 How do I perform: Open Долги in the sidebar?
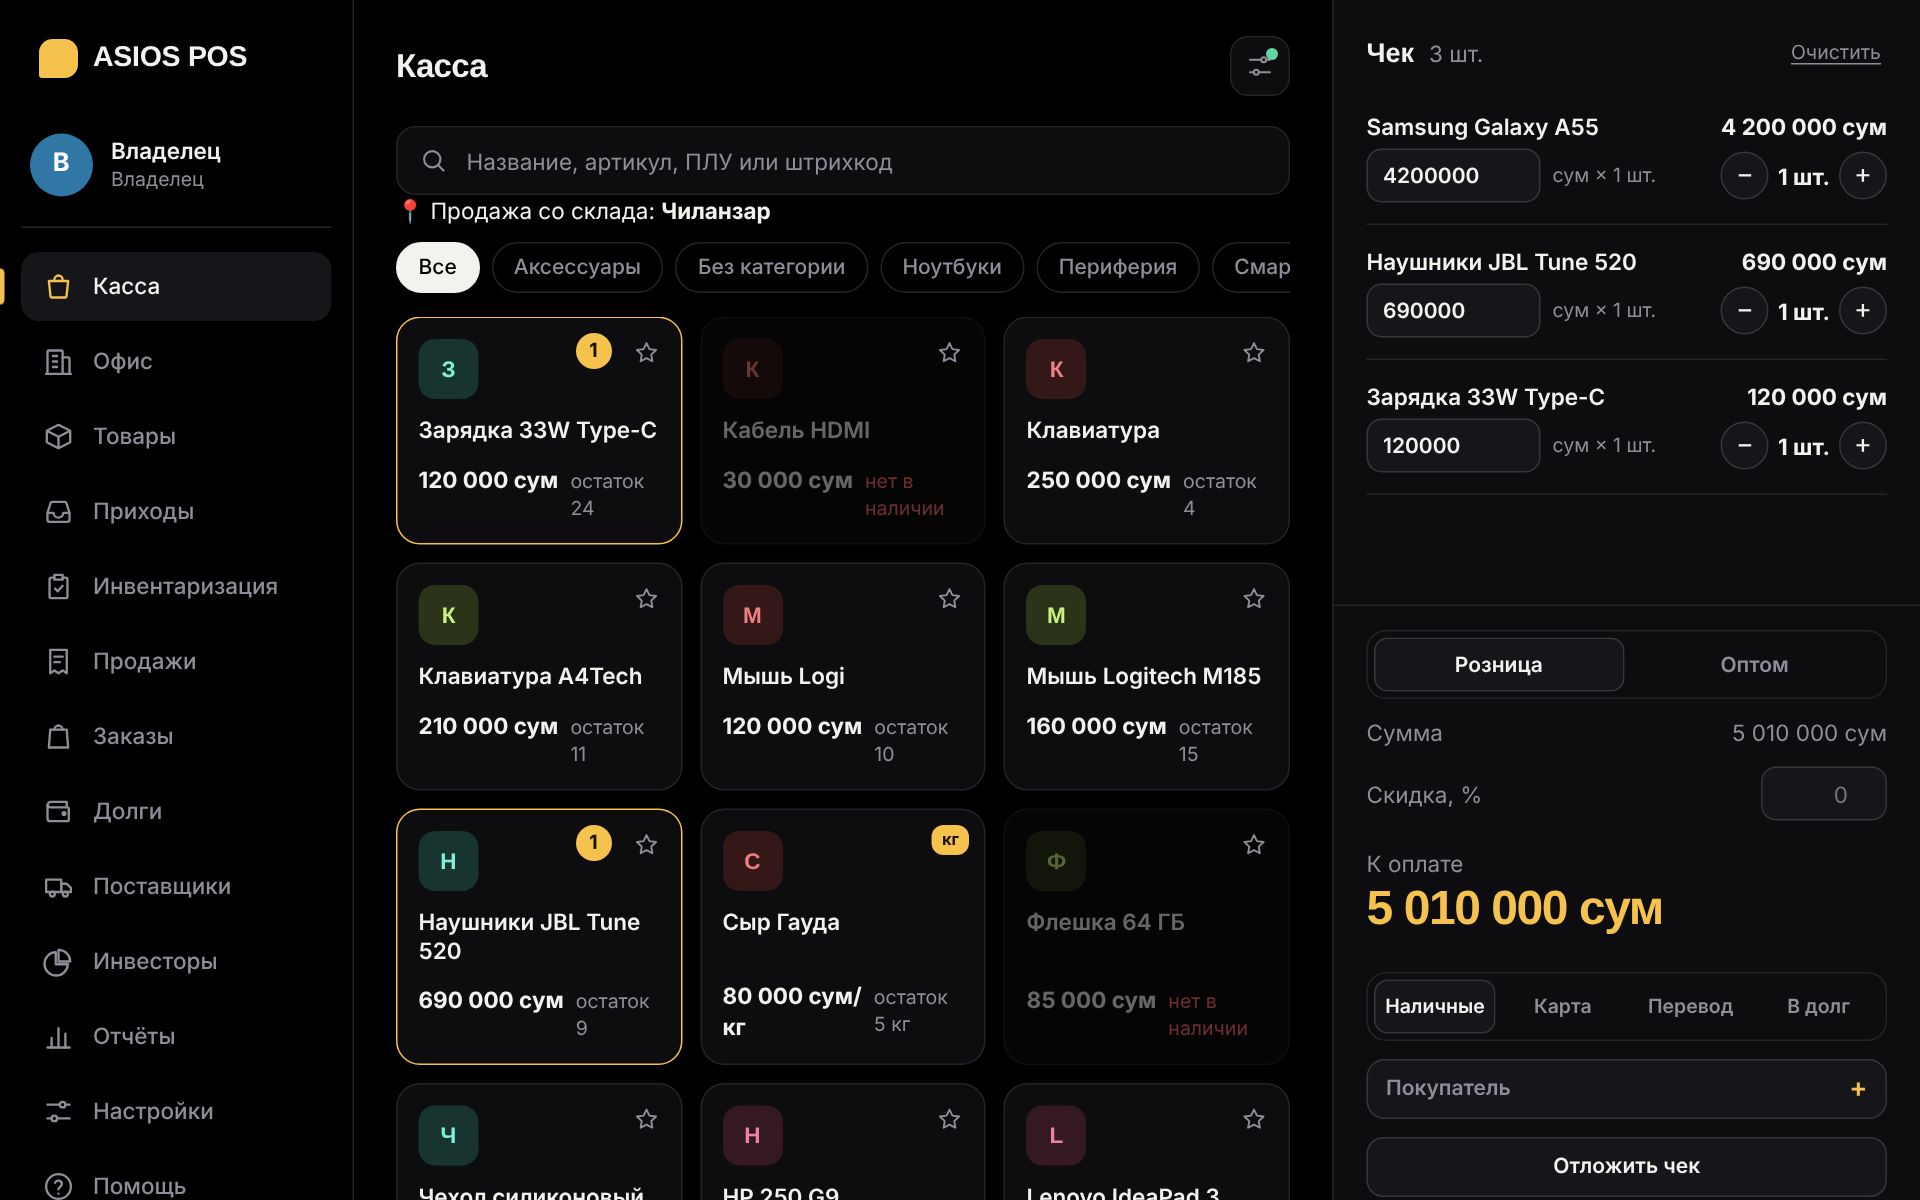click(x=176, y=811)
